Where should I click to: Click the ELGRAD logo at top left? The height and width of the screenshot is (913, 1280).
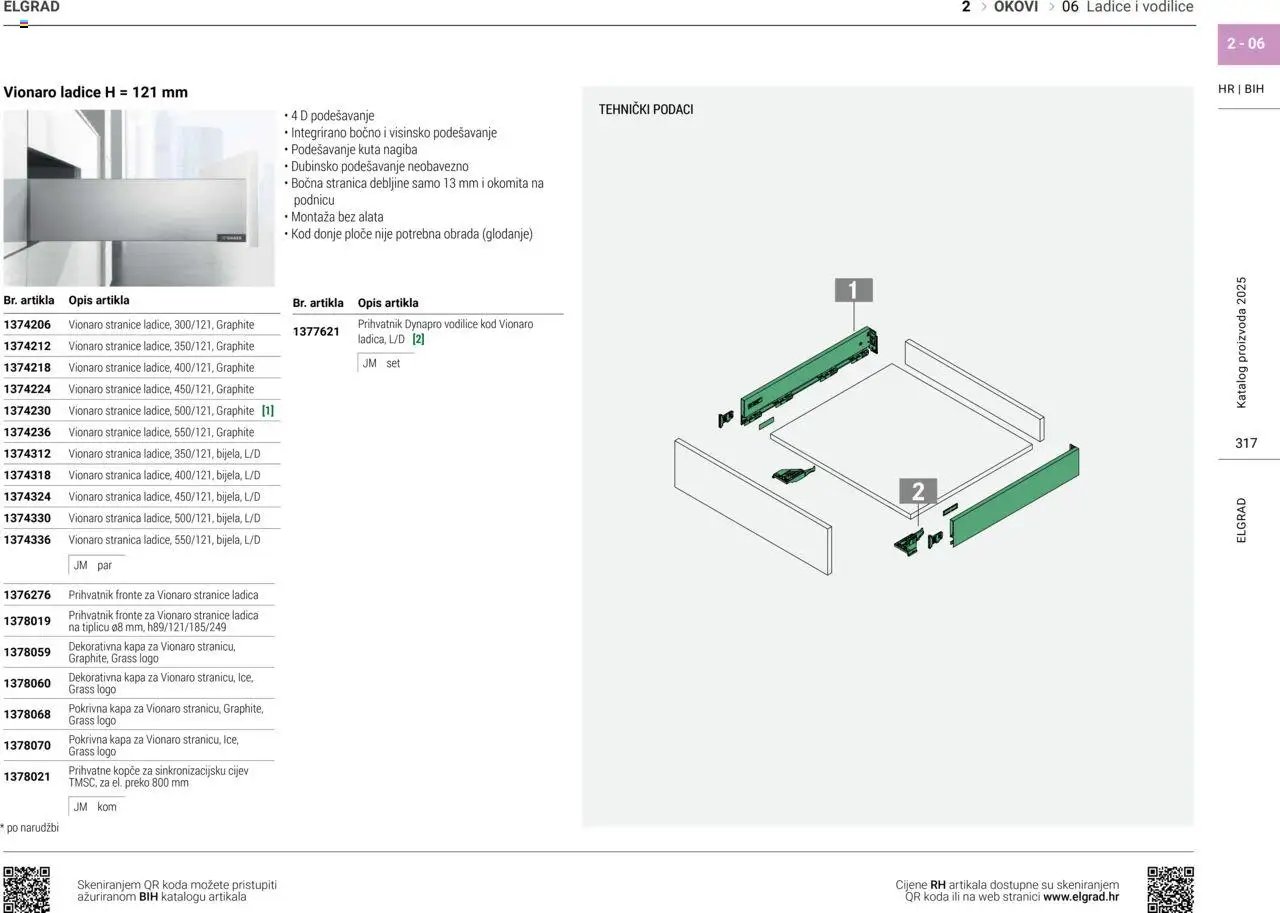[x=32, y=8]
